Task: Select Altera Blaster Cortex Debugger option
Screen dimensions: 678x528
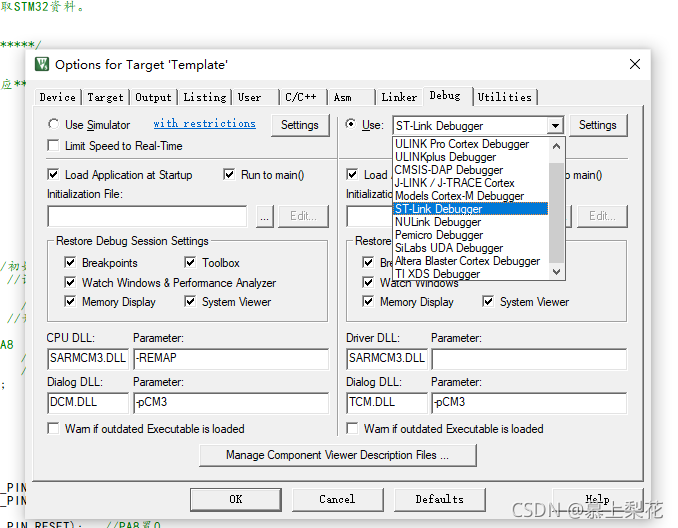Action: (470, 260)
